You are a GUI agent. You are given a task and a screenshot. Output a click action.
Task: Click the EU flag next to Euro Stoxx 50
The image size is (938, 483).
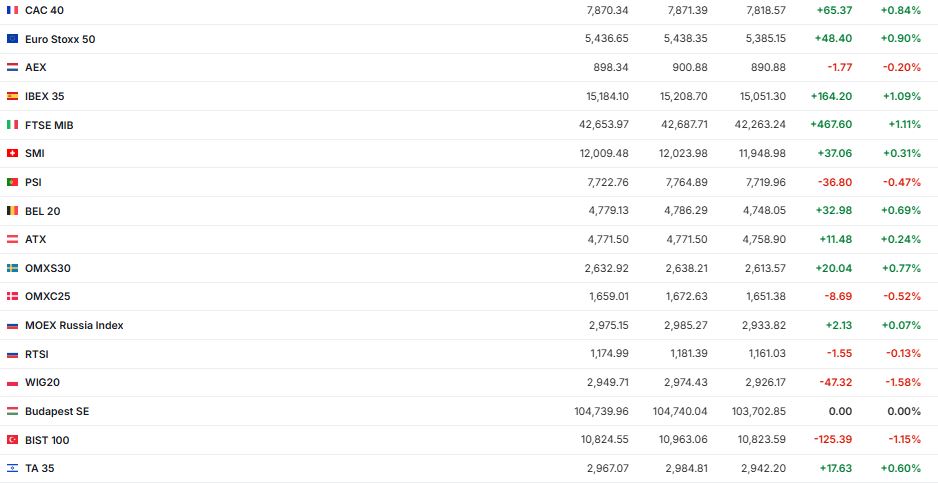coord(12,39)
